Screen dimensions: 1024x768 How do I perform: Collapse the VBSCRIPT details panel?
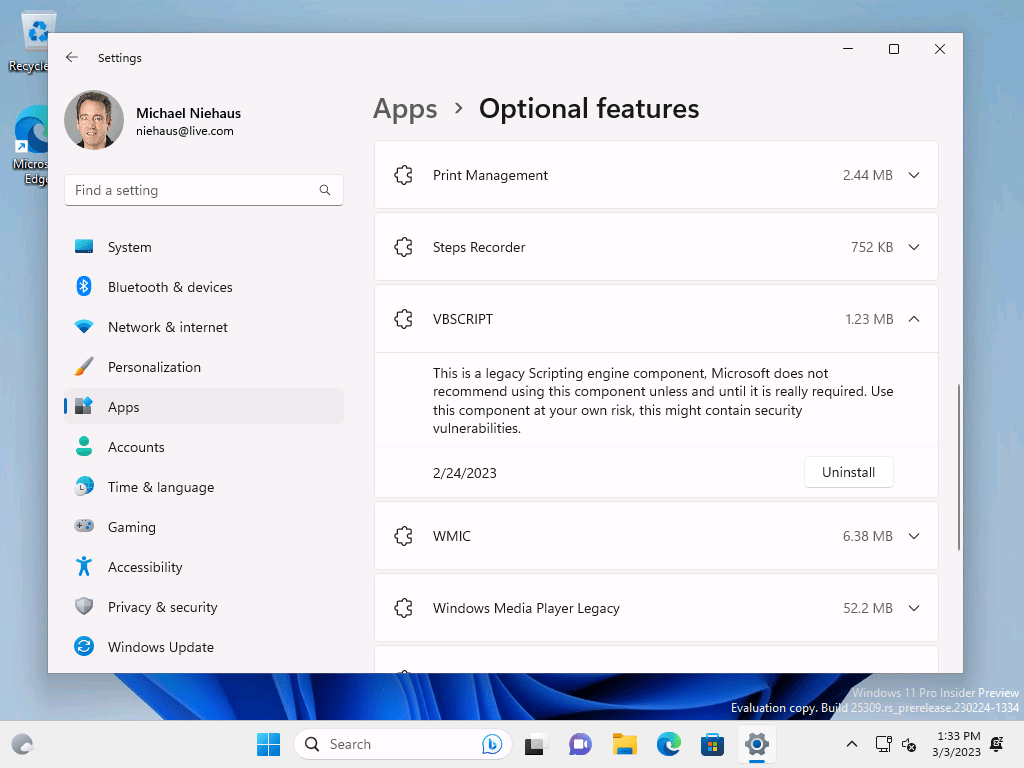tap(913, 318)
